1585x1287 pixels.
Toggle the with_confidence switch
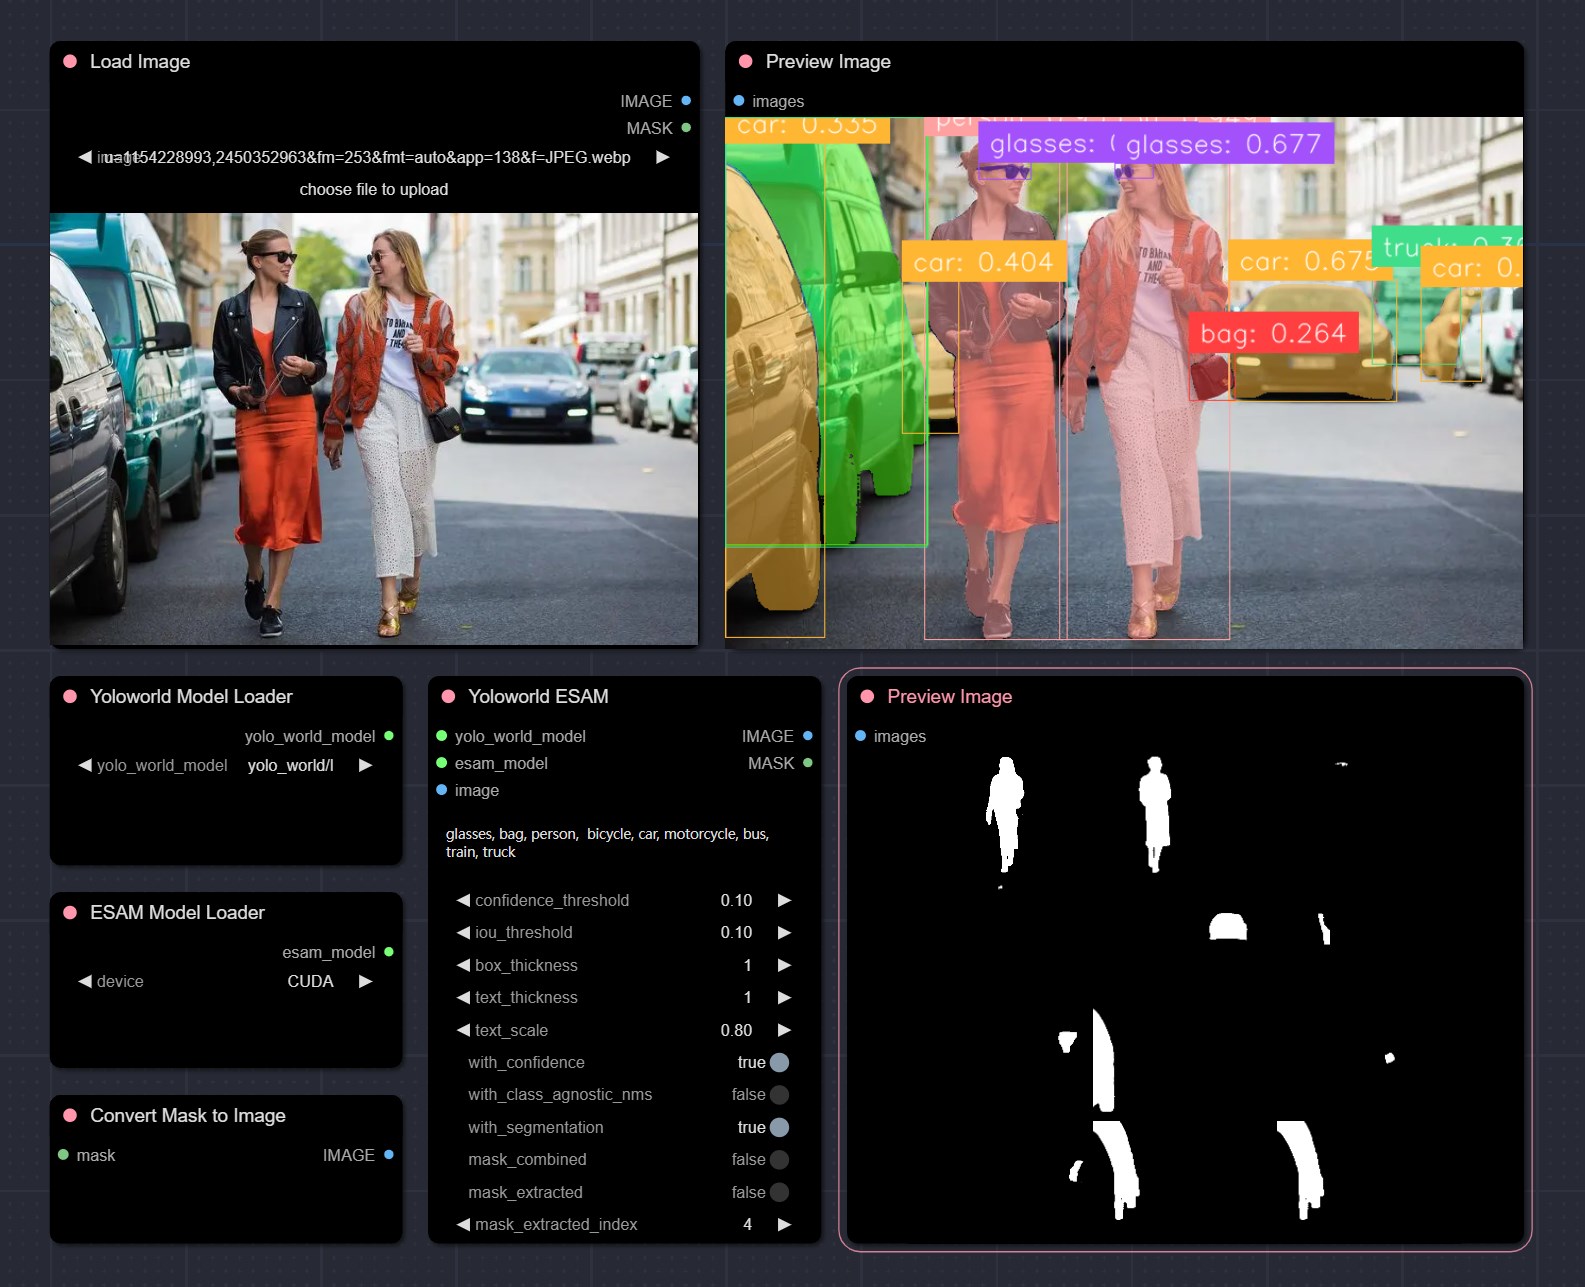tap(779, 1062)
